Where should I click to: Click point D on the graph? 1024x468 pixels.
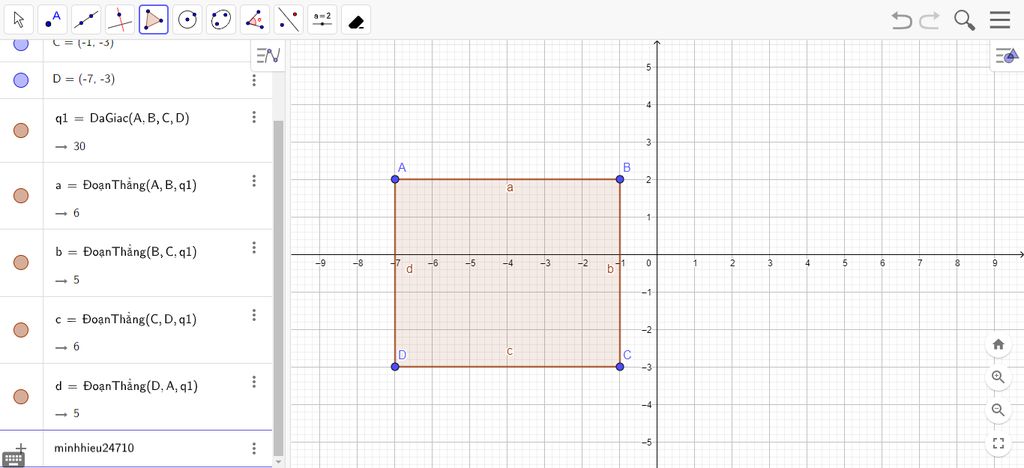pyautogui.click(x=394, y=366)
